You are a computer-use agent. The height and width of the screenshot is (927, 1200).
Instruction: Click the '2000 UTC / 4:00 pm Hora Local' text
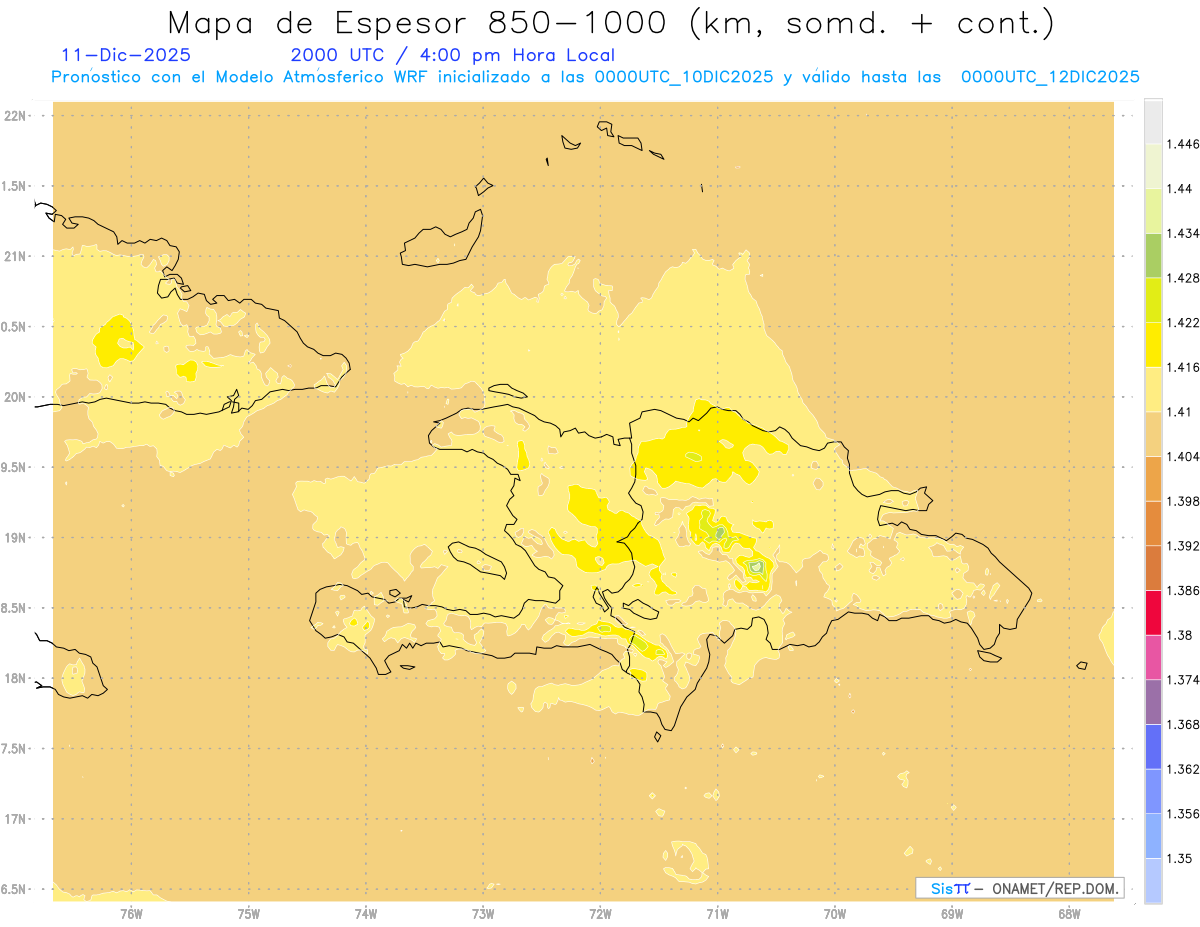coord(453,55)
